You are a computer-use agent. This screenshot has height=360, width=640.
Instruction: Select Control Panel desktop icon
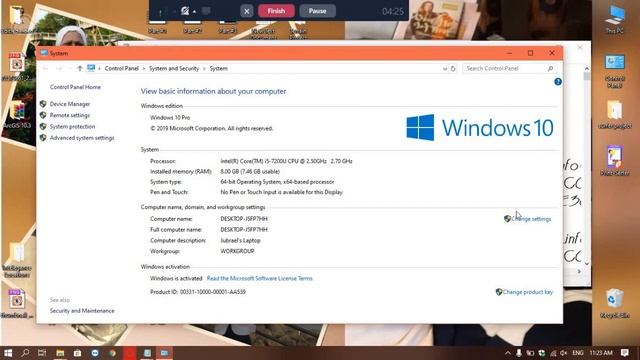point(615,71)
